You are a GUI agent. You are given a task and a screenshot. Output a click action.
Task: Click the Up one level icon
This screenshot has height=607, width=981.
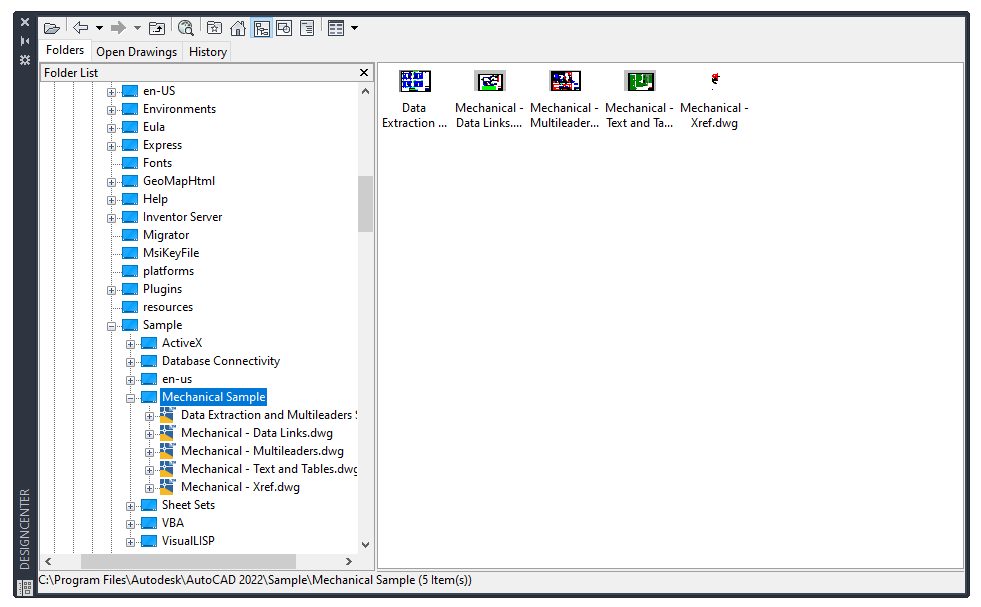[x=157, y=28]
